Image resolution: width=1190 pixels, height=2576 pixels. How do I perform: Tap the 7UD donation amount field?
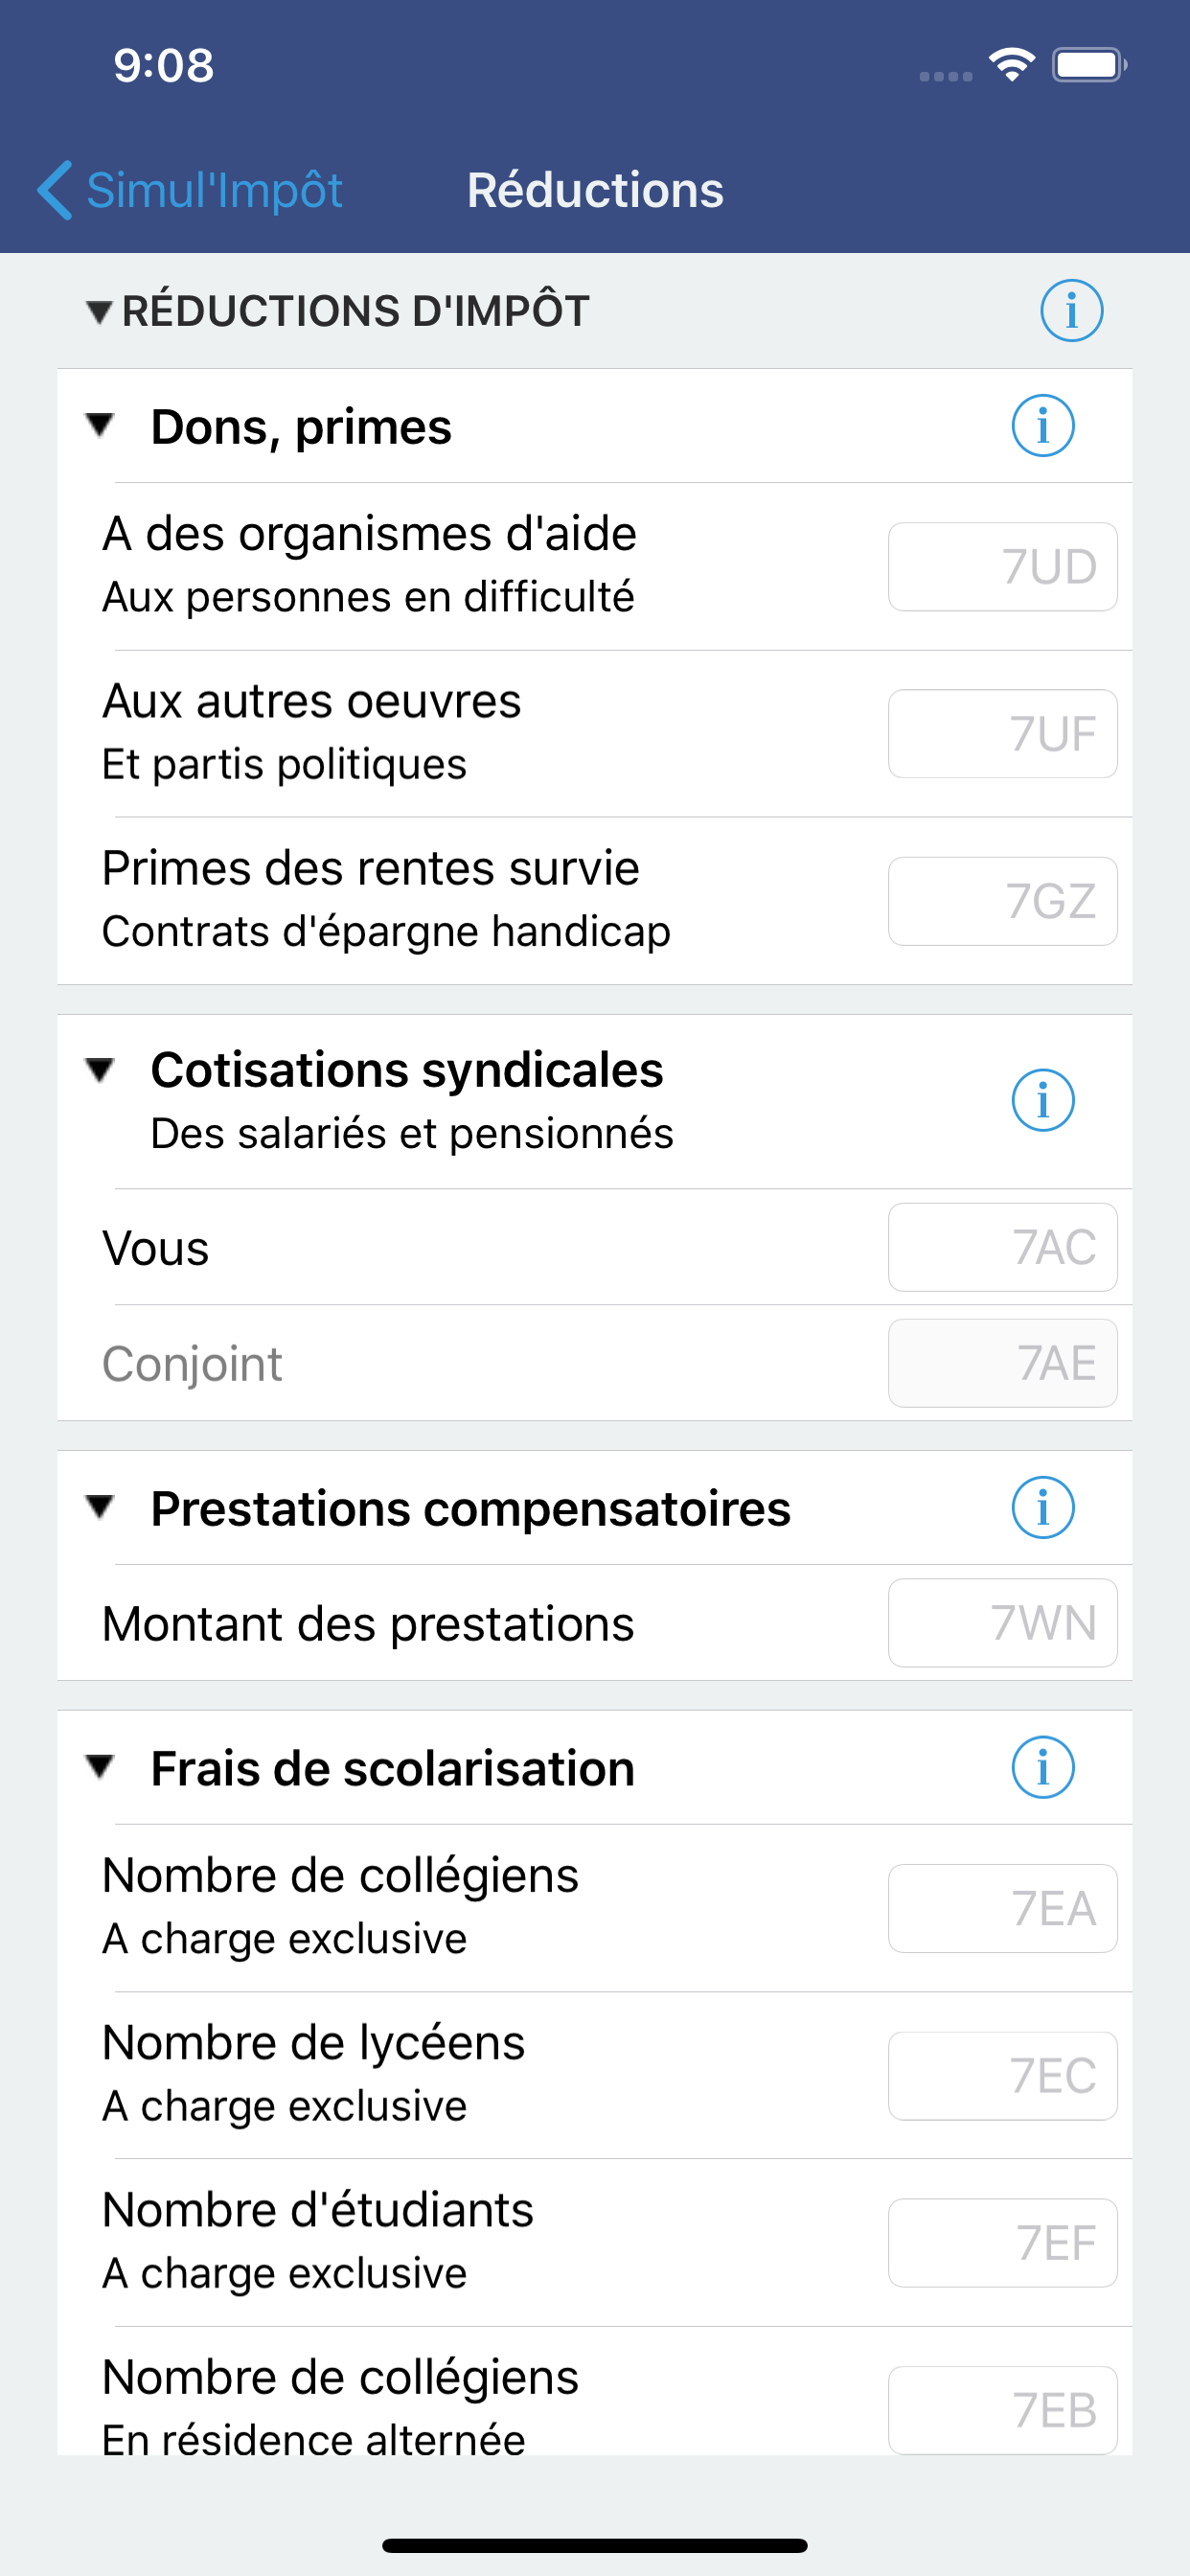coord(1002,567)
